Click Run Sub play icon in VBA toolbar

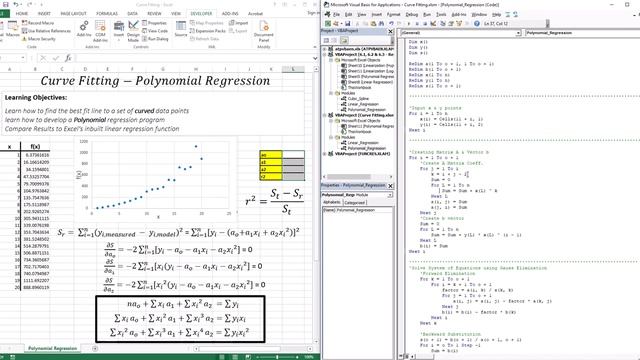(409, 24)
